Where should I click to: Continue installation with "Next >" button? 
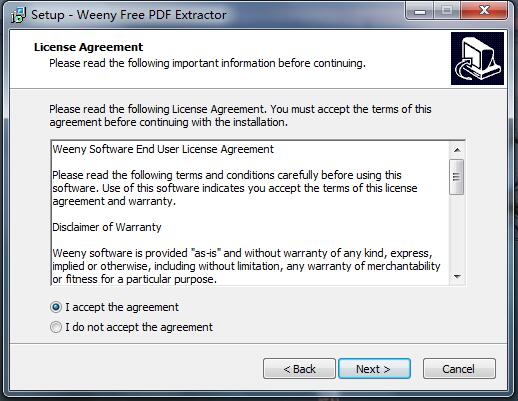click(x=374, y=369)
